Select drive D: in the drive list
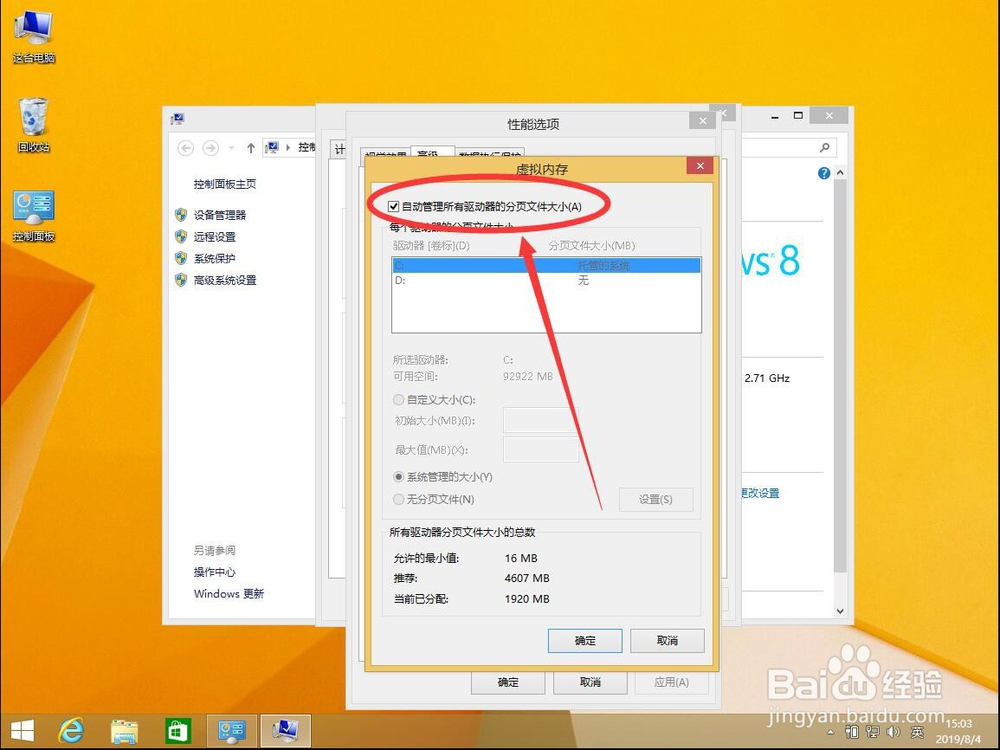This screenshot has height=750, width=1000. (x=450, y=281)
